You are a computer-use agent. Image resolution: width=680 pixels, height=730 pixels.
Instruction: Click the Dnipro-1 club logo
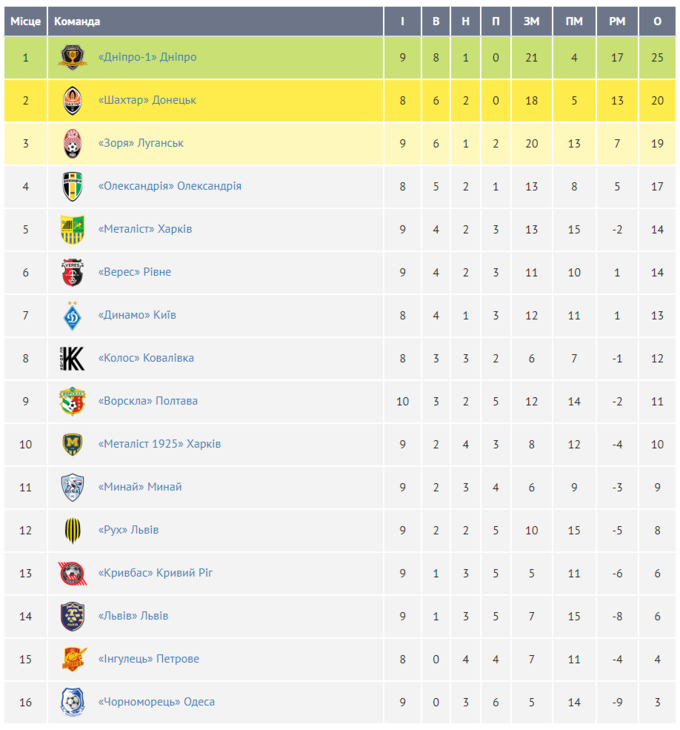(73, 58)
